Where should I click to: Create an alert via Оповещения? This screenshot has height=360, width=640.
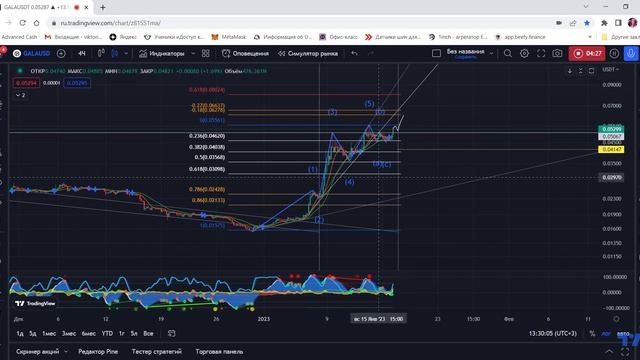click(245, 53)
